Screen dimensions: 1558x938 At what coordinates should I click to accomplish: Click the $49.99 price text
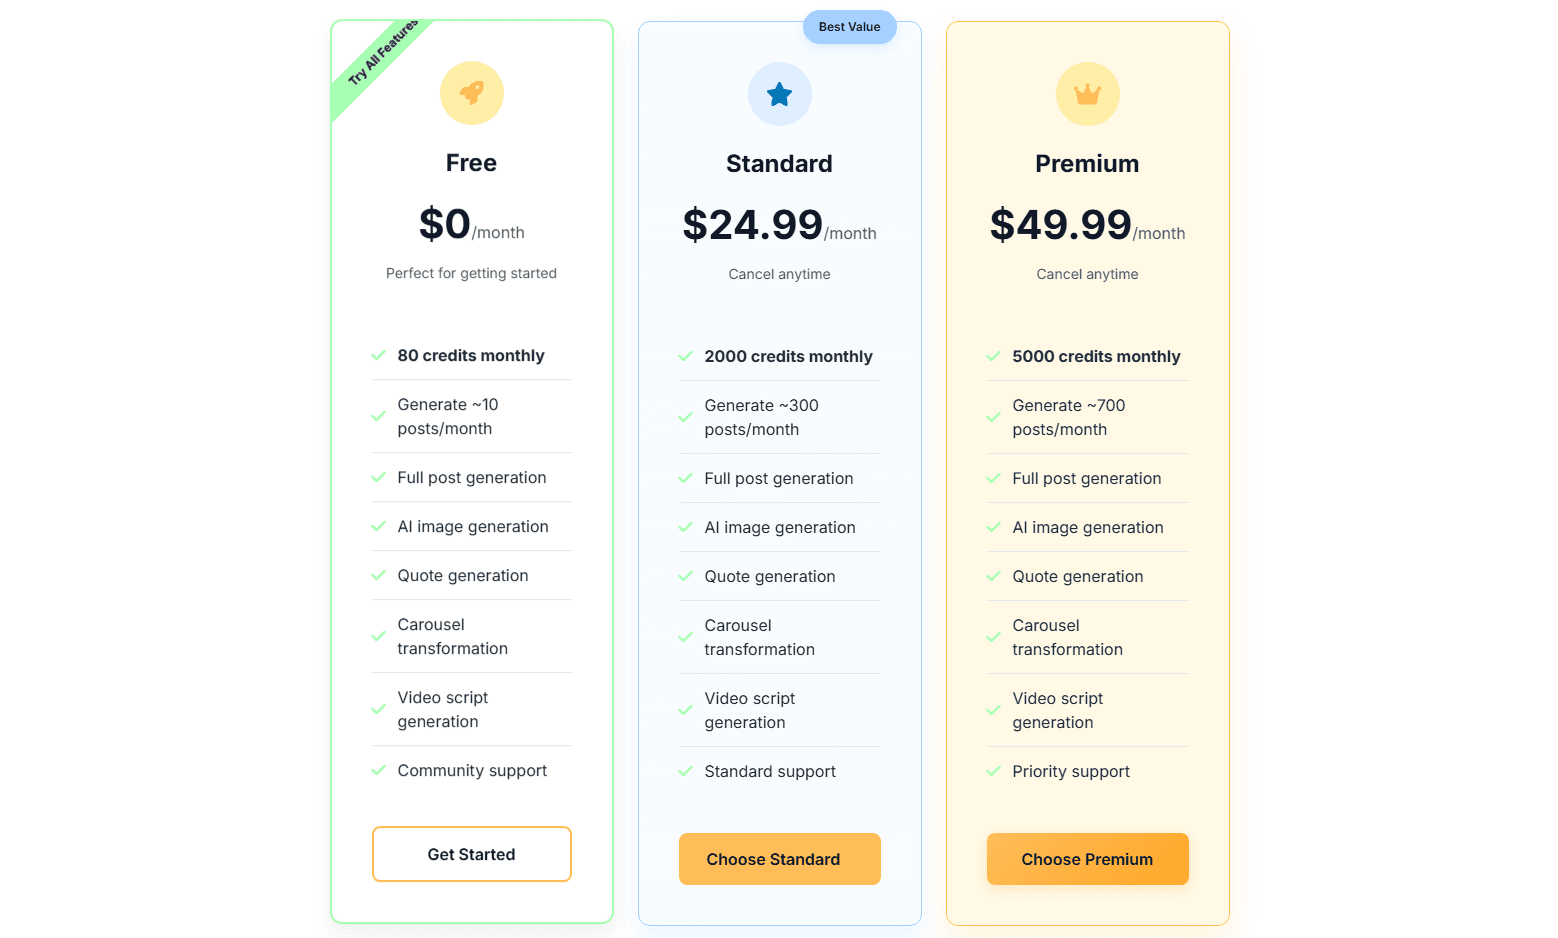pos(1061,225)
